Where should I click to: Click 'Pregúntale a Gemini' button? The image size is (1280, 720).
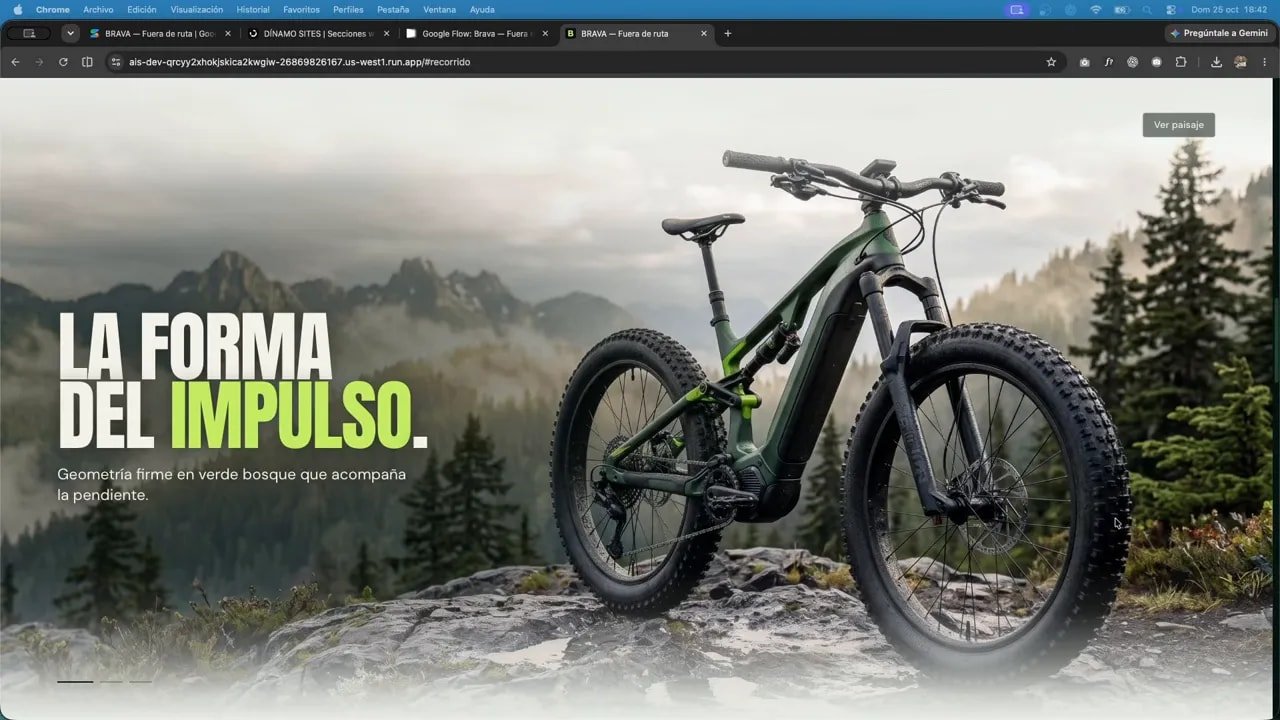coord(1219,33)
